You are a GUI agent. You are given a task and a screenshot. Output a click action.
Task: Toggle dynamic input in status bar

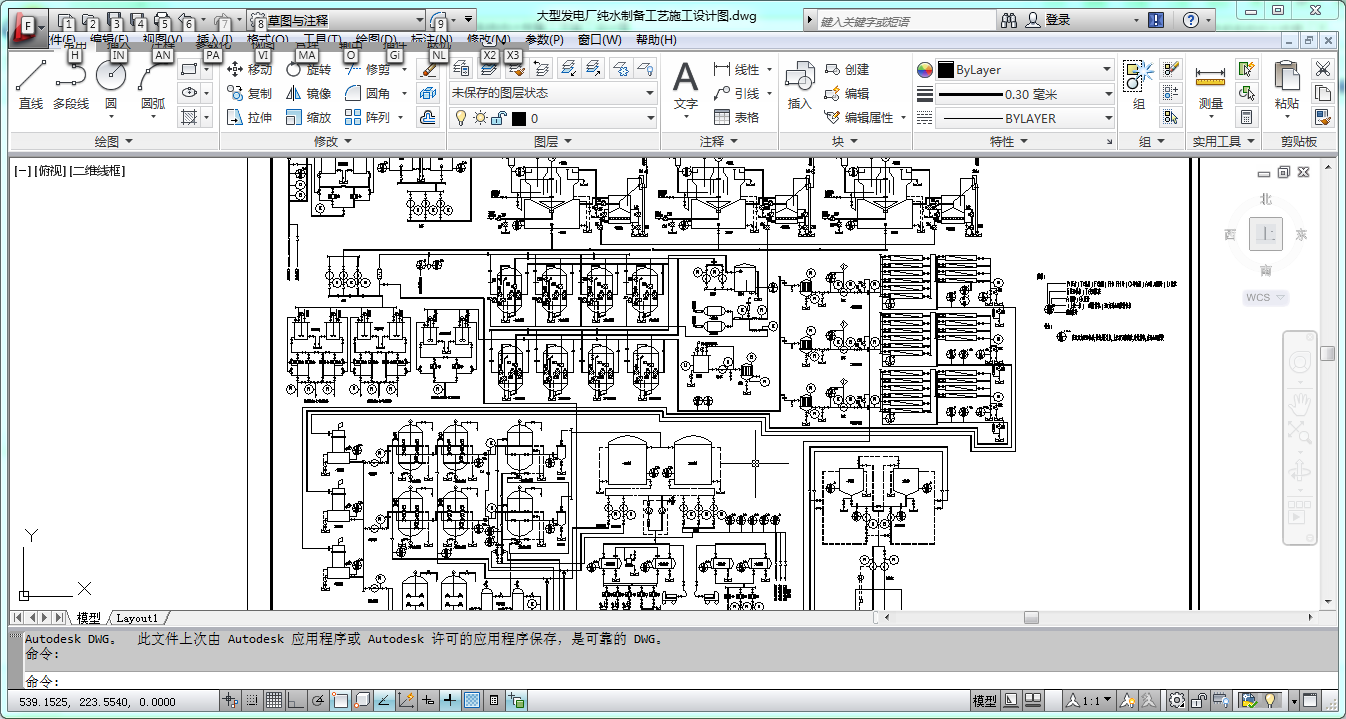[428, 701]
